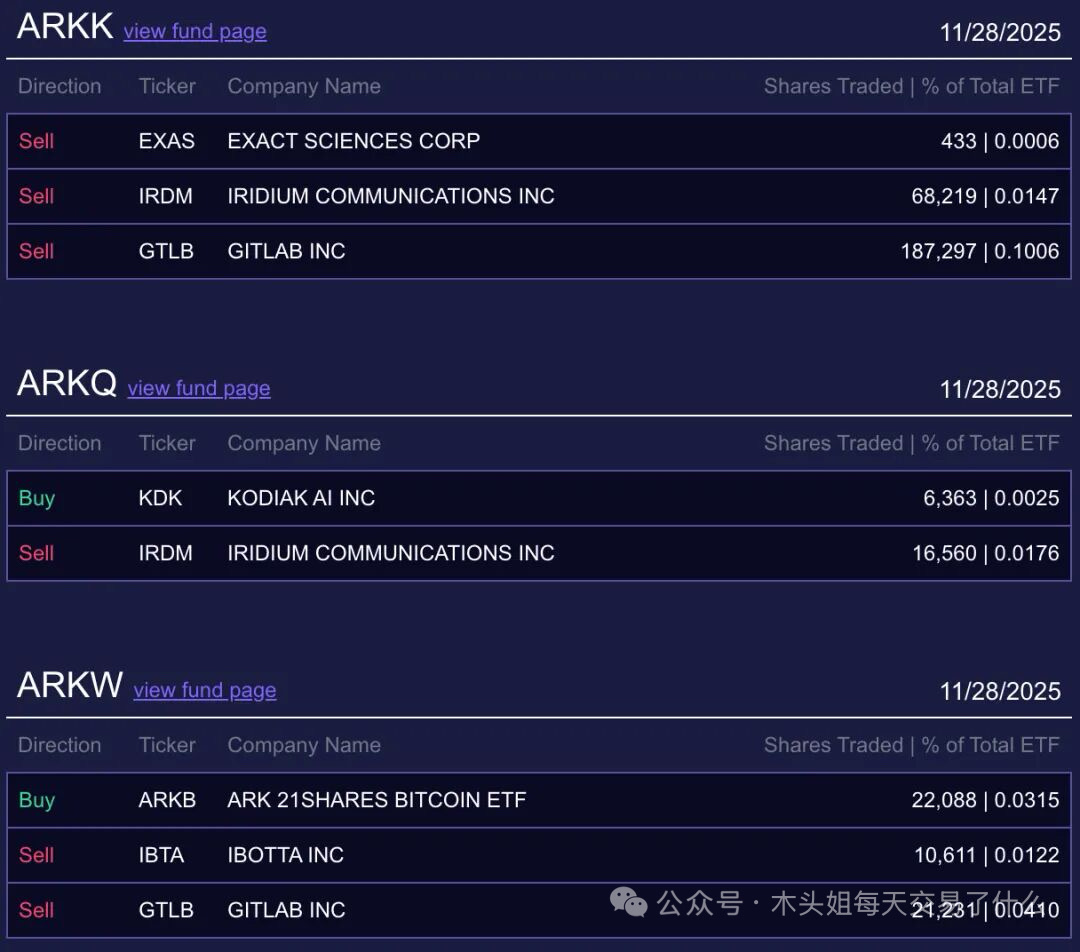The width and height of the screenshot is (1080, 952).
Task: Click Direction column header in ARKW table
Action: pyautogui.click(x=60, y=746)
